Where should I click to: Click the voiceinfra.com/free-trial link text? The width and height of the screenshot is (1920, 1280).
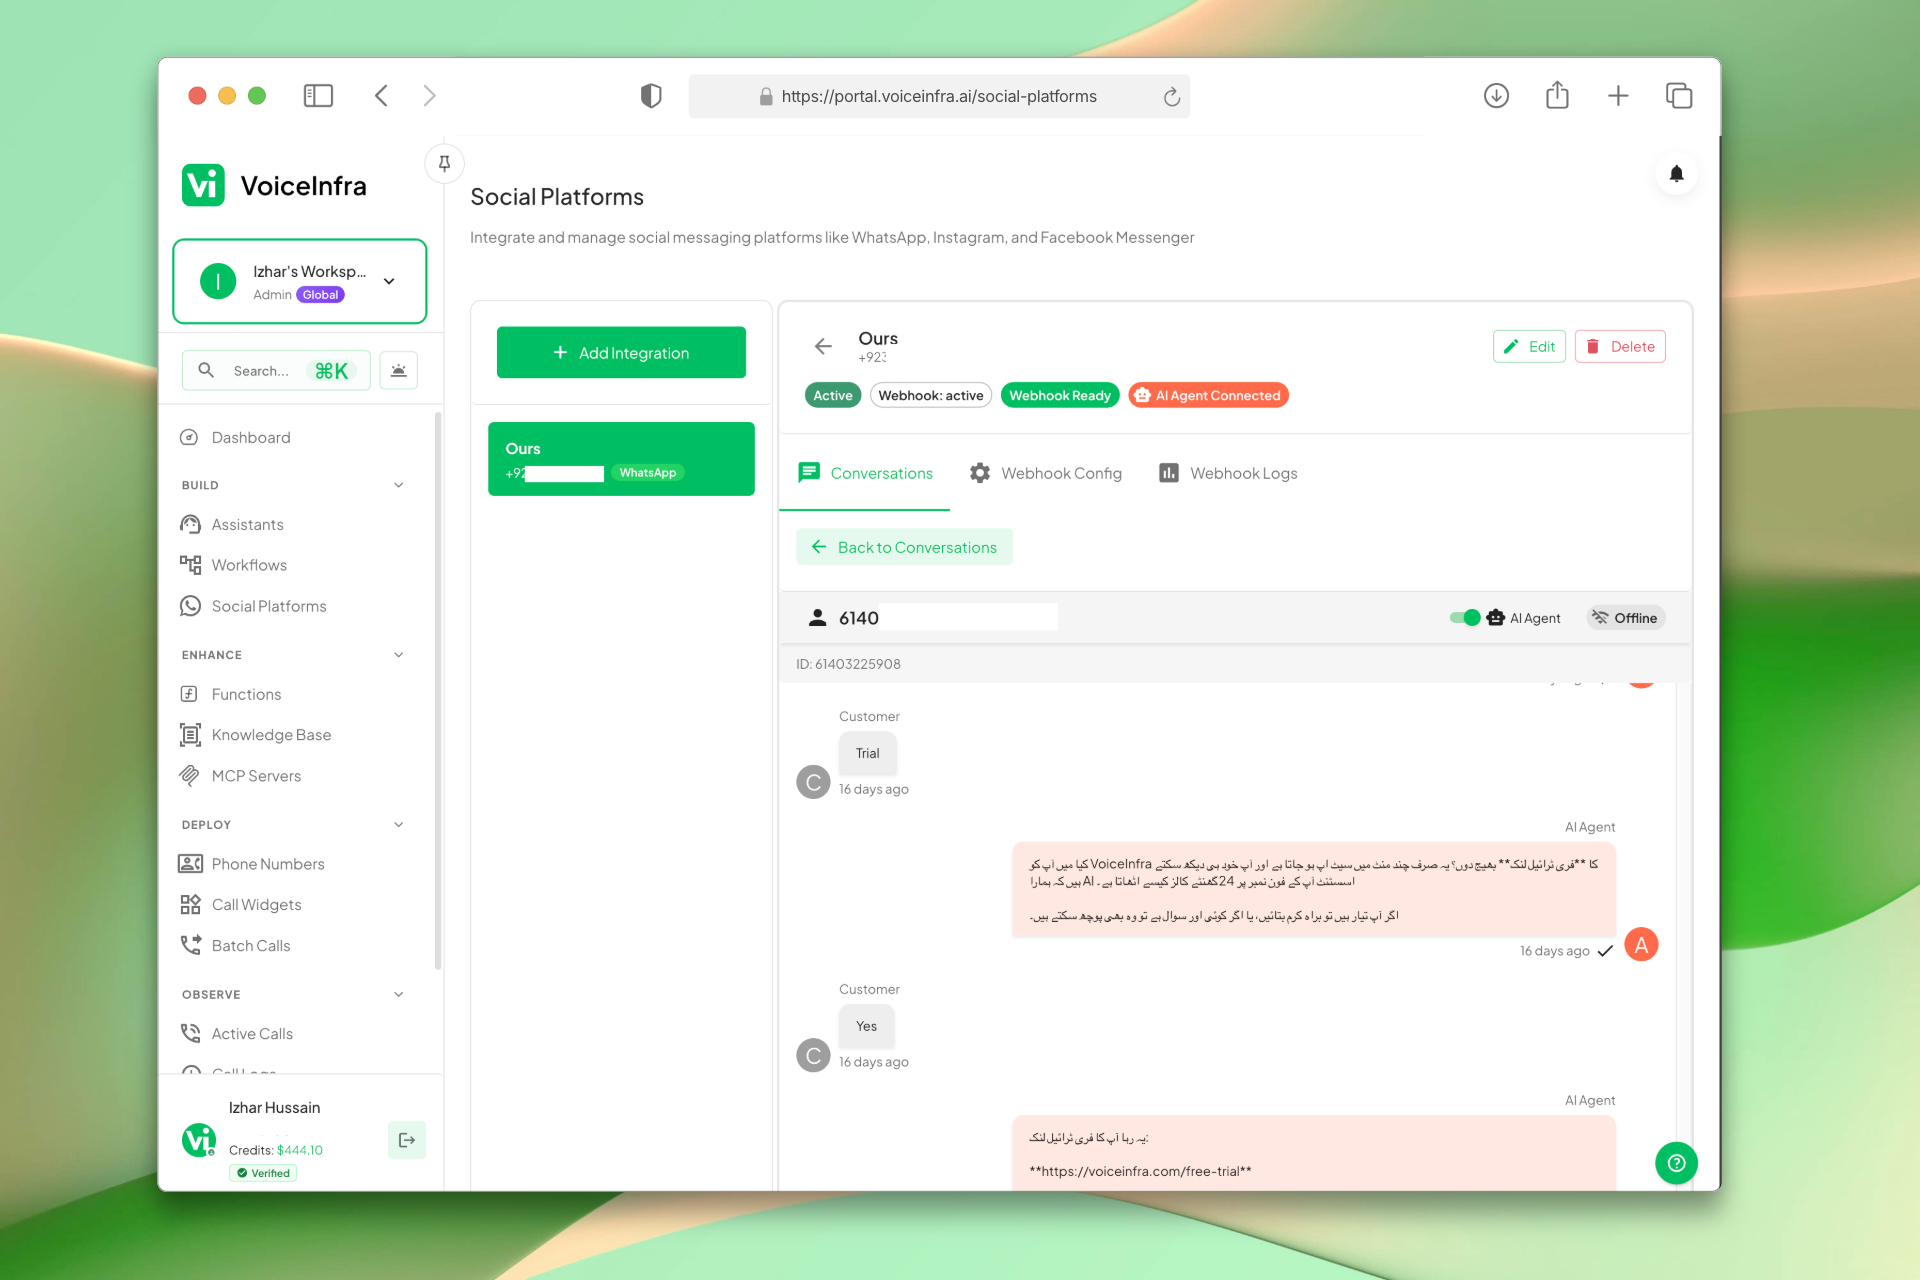tap(1140, 1172)
